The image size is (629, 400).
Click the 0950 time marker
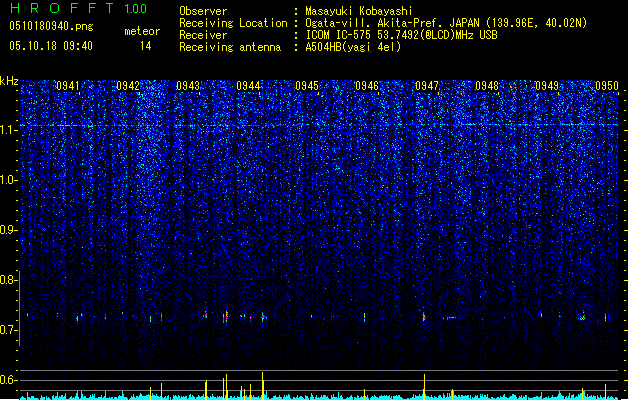607,86
